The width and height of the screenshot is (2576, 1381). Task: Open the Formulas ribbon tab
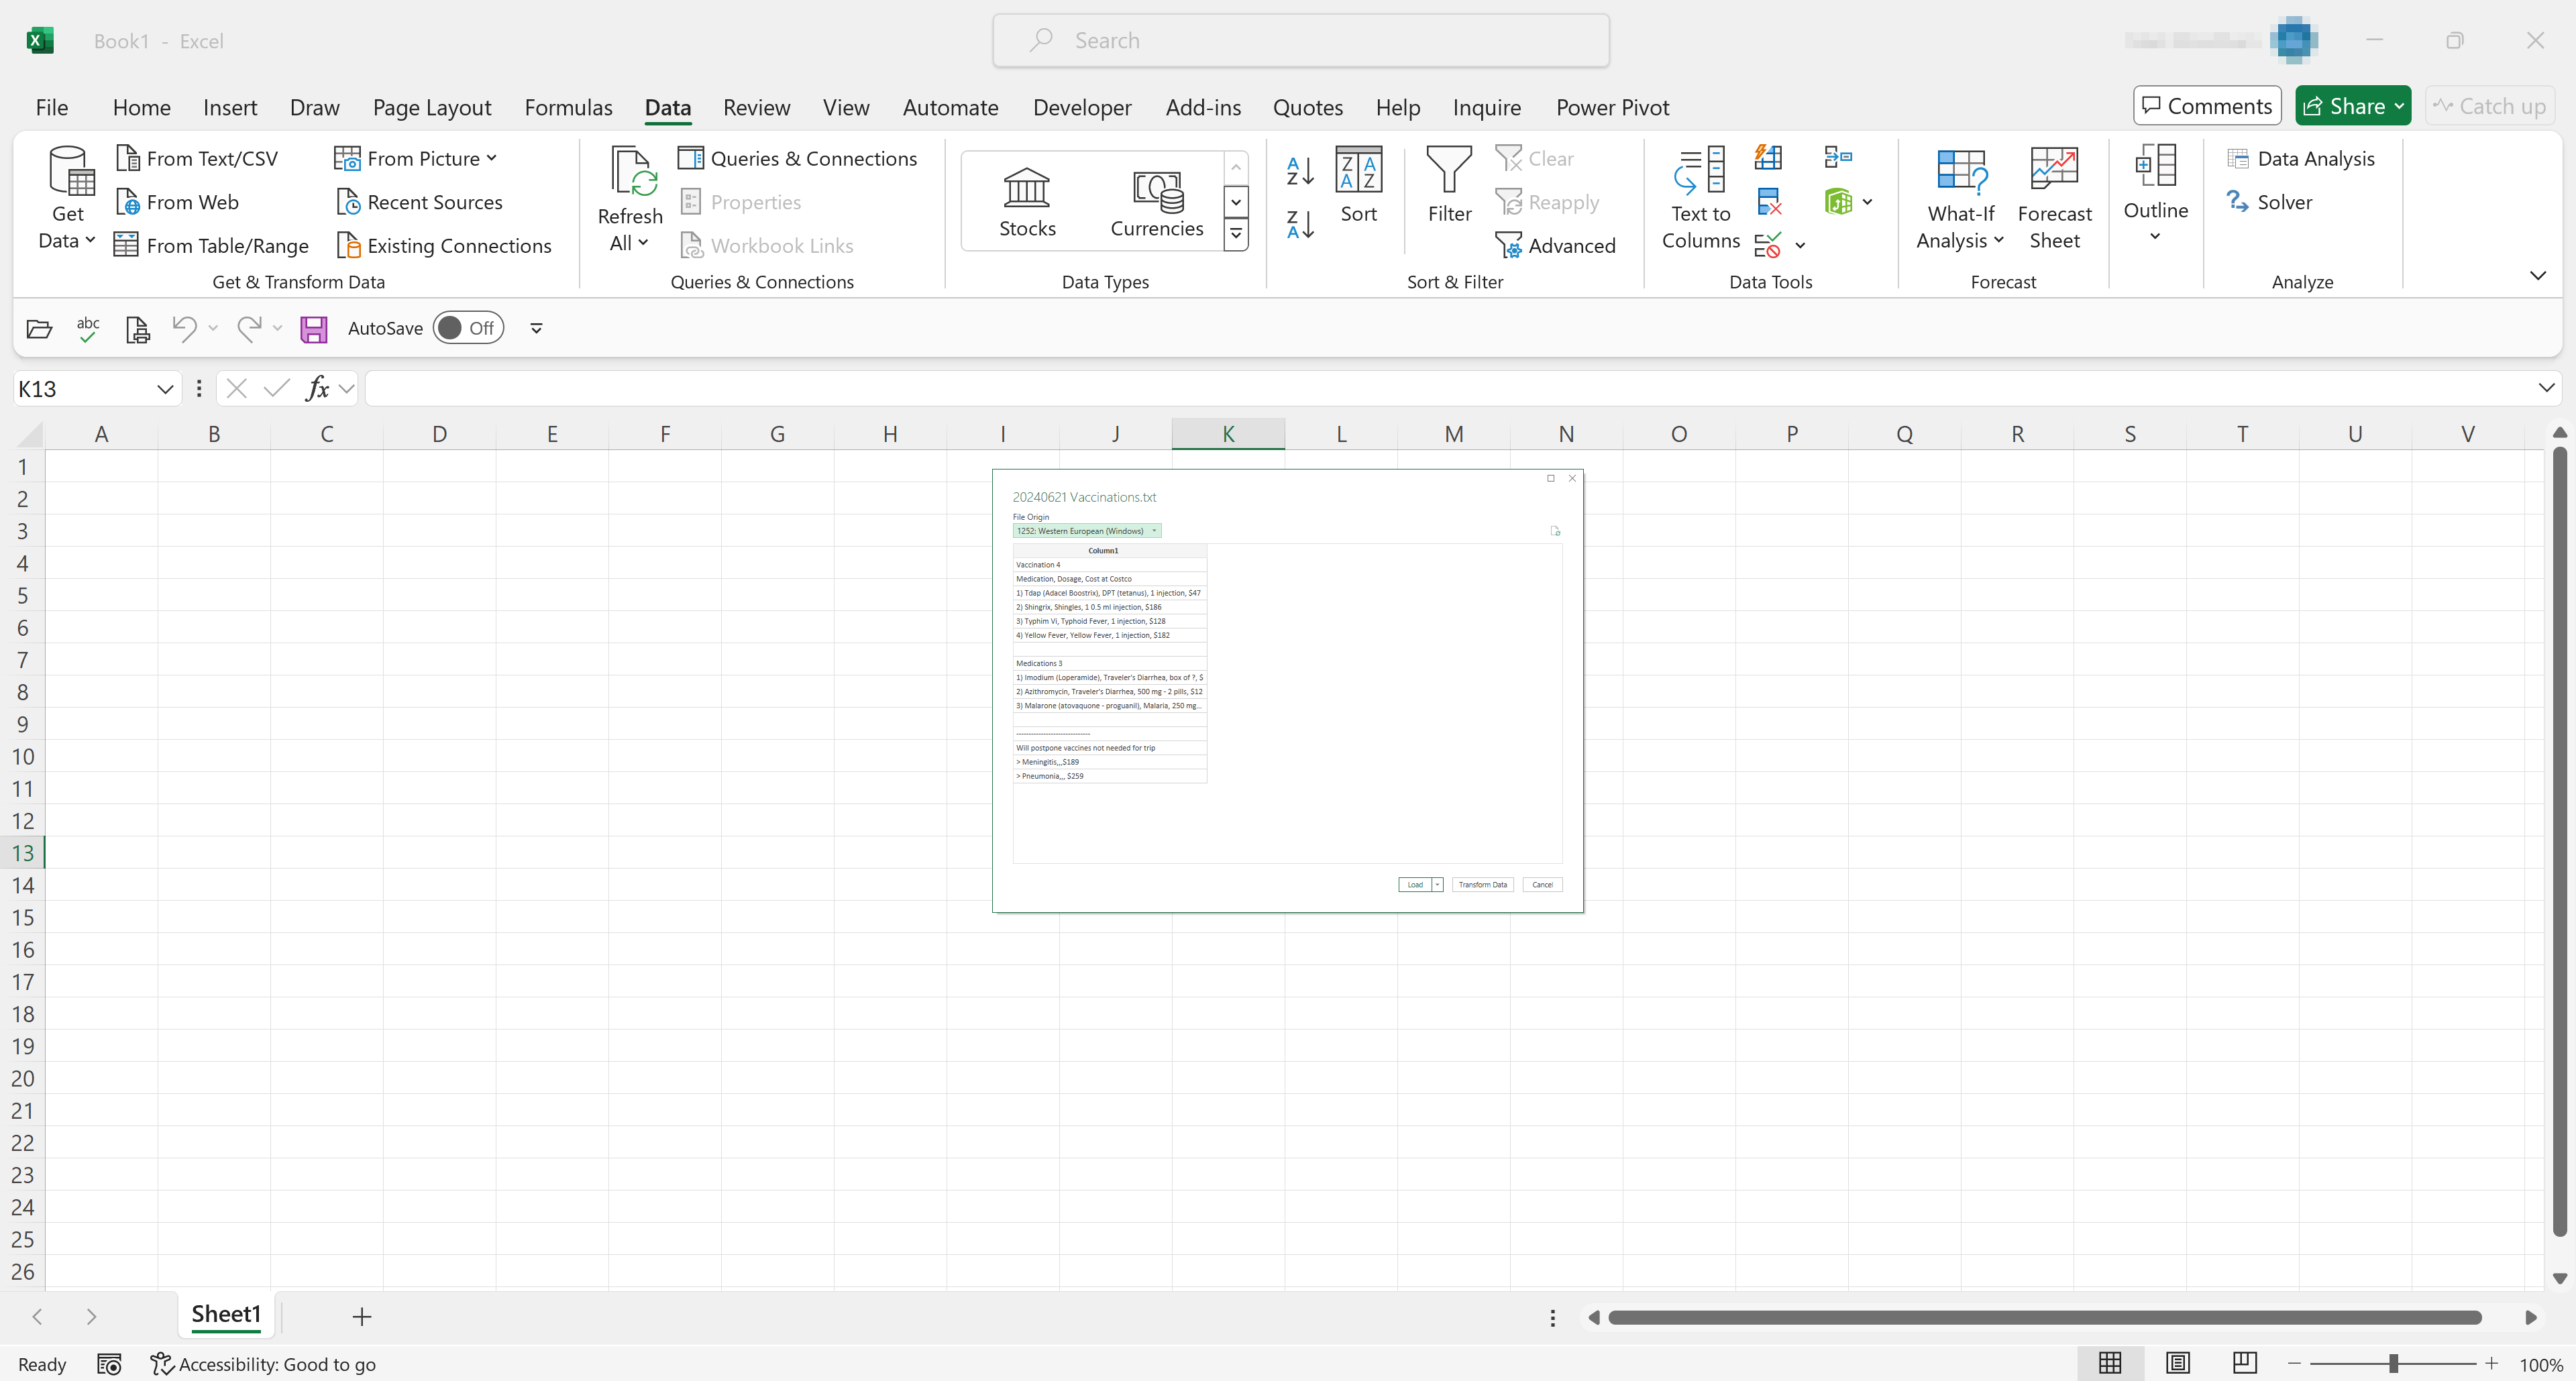pos(568,107)
